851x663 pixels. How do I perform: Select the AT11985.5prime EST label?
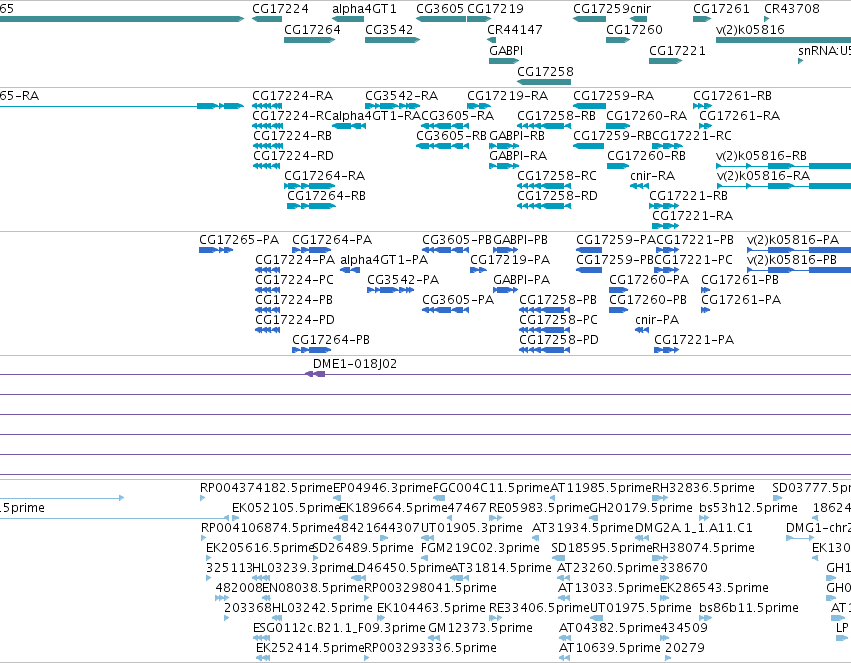pos(601,488)
